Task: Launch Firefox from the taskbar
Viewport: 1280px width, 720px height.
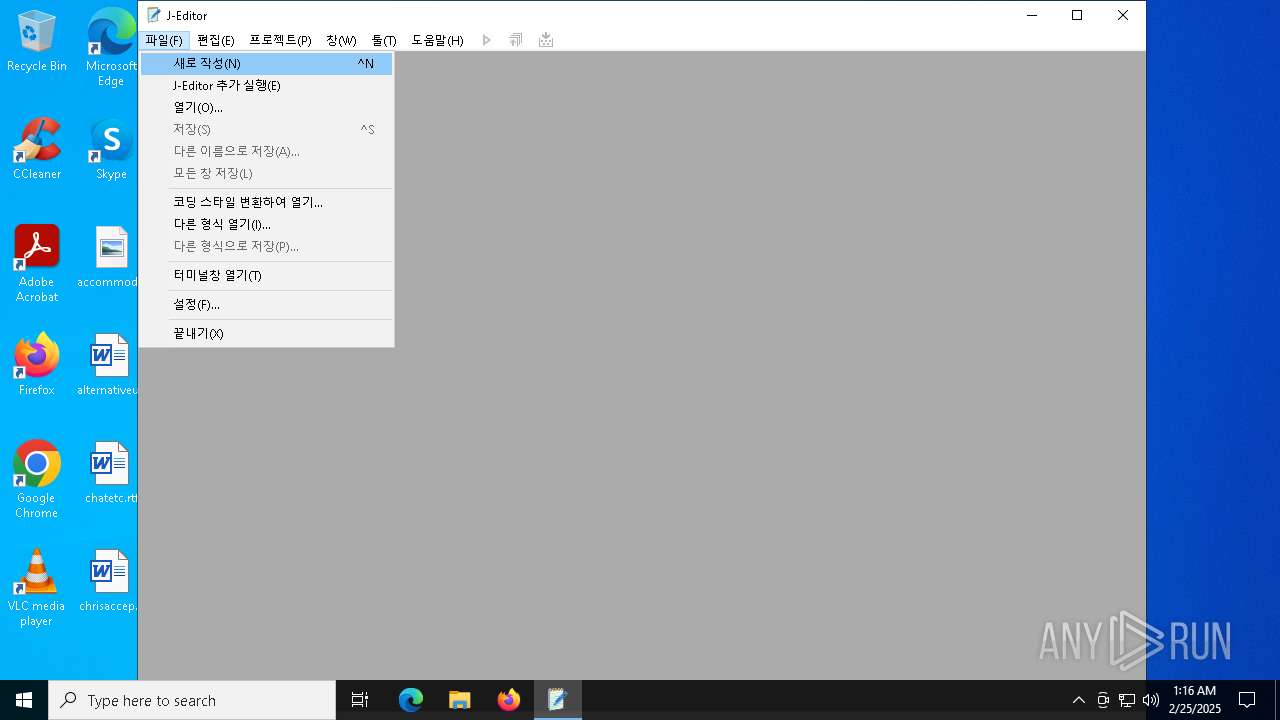Action: click(x=509, y=700)
